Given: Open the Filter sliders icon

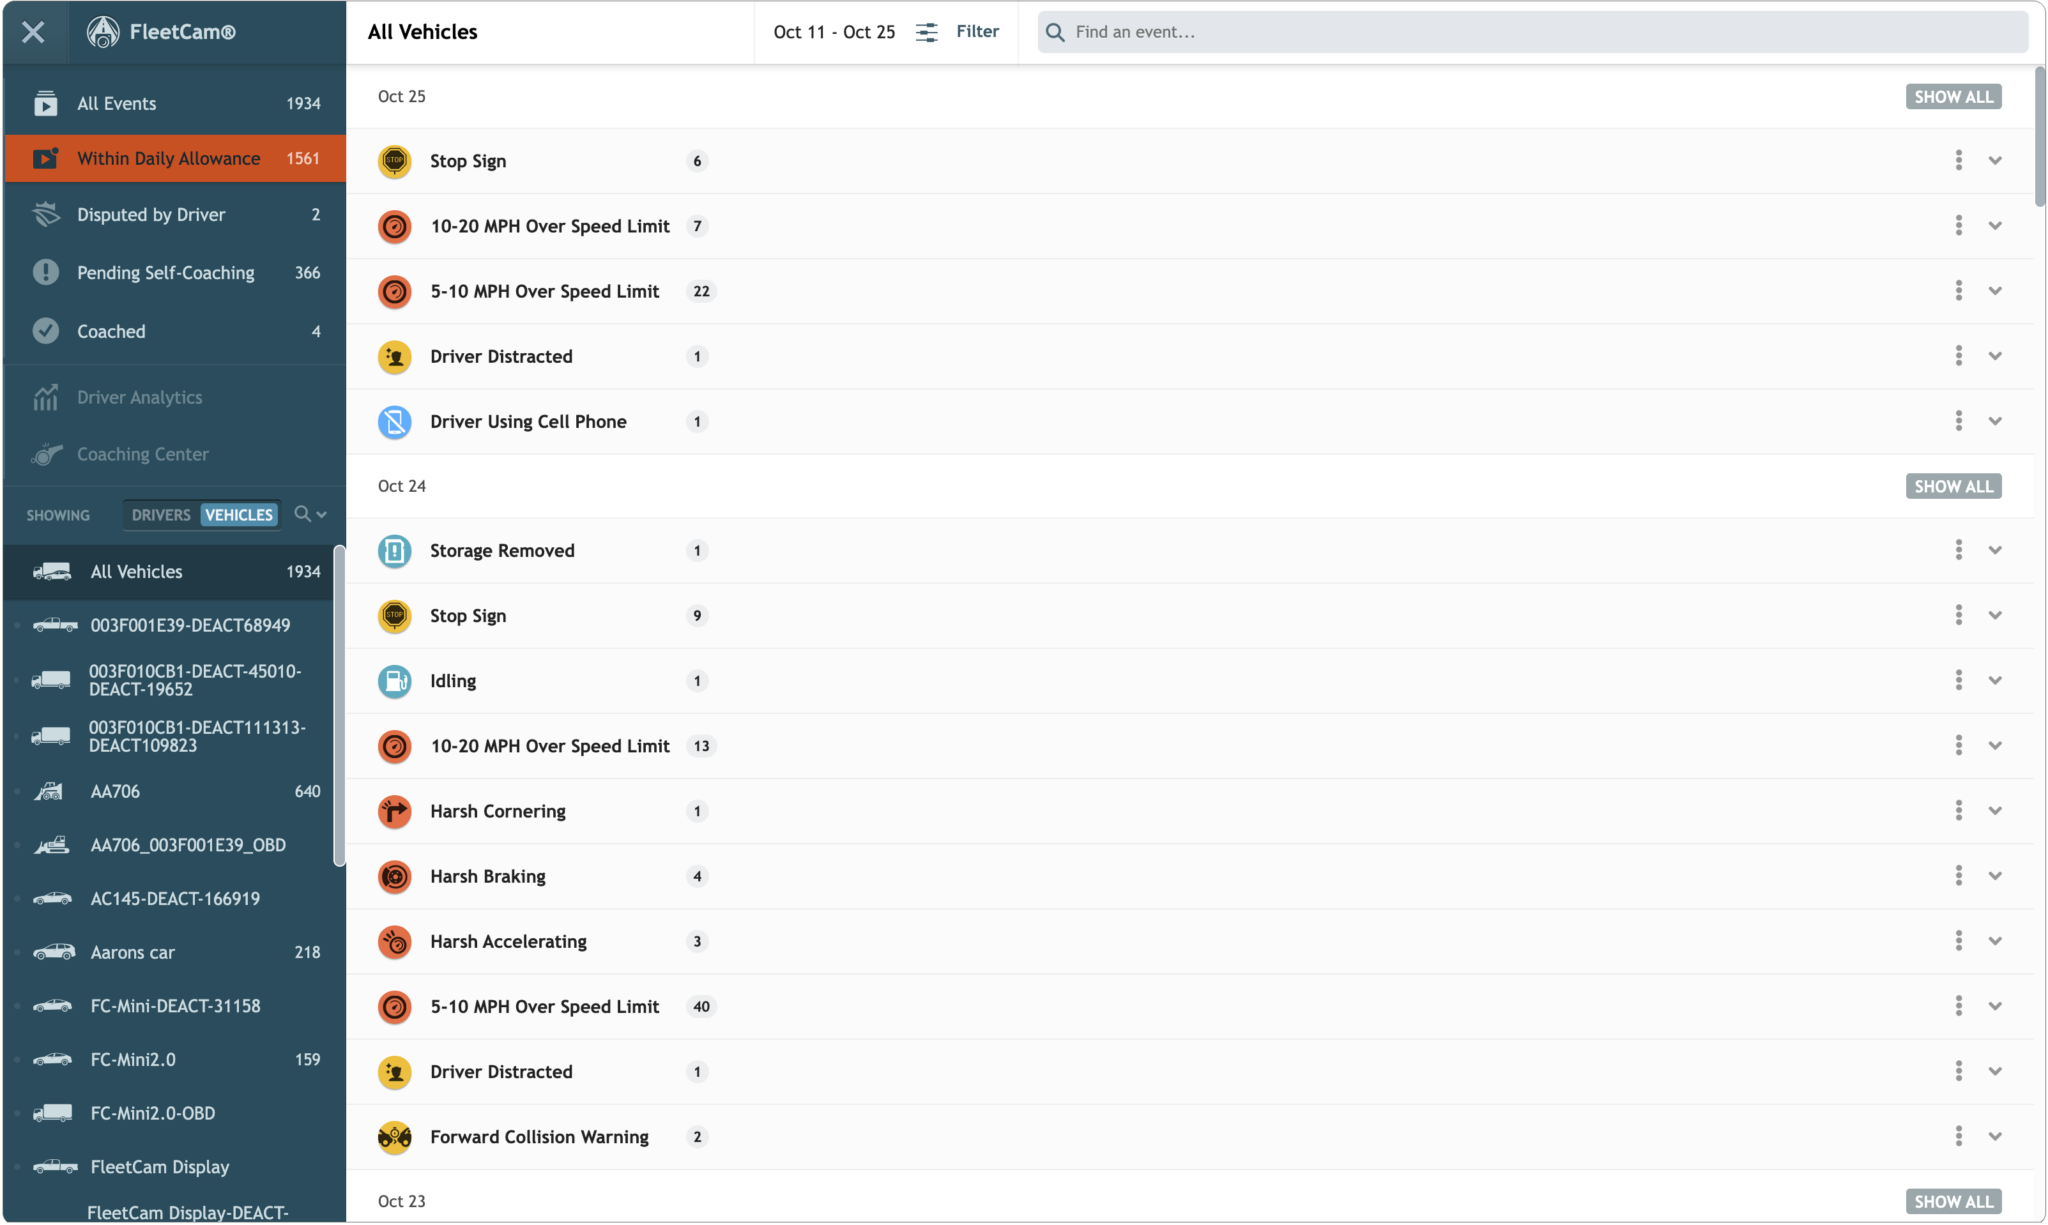Looking at the screenshot, I should (927, 32).
